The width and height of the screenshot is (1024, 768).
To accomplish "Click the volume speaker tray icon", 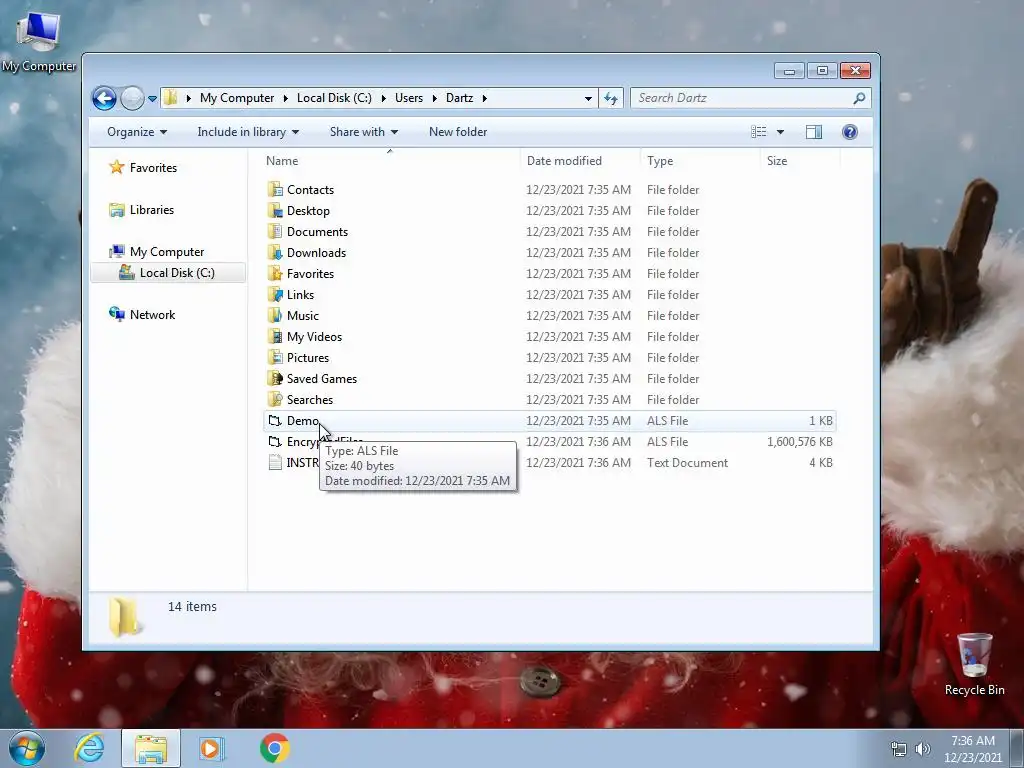I will point(923,749).
